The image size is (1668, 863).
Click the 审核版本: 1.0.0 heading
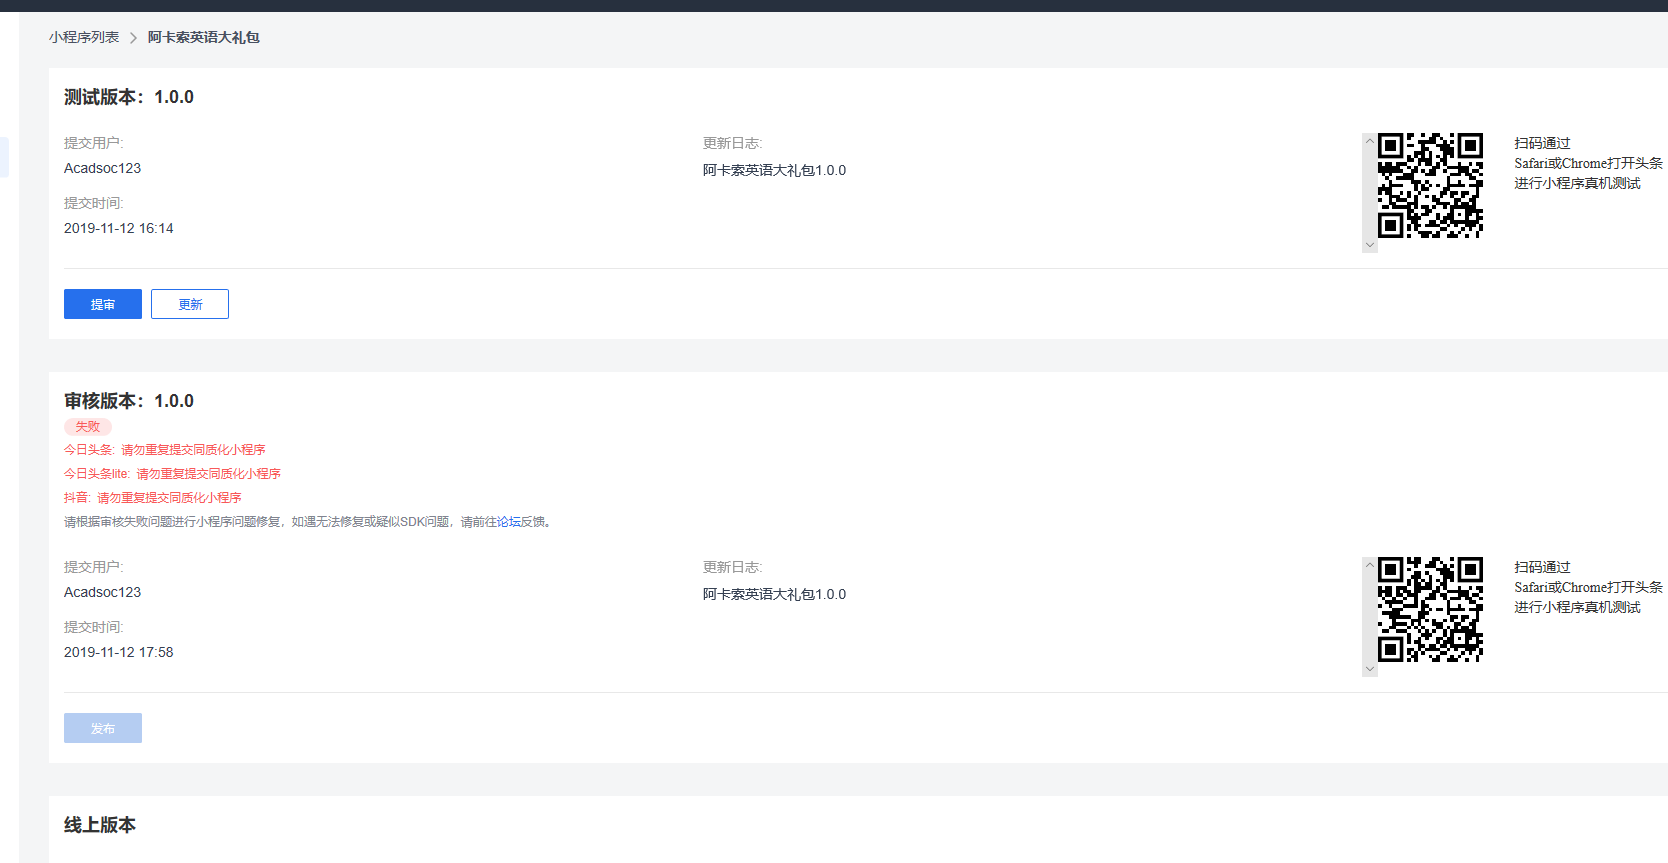(x=129, y=401)
